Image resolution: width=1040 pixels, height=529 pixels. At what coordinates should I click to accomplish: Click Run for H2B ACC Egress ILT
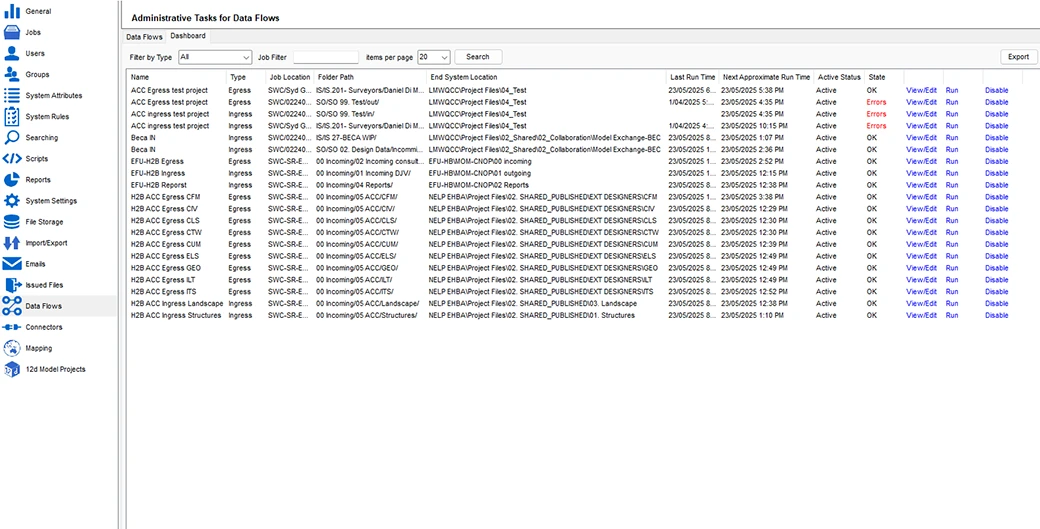point(952,280)
